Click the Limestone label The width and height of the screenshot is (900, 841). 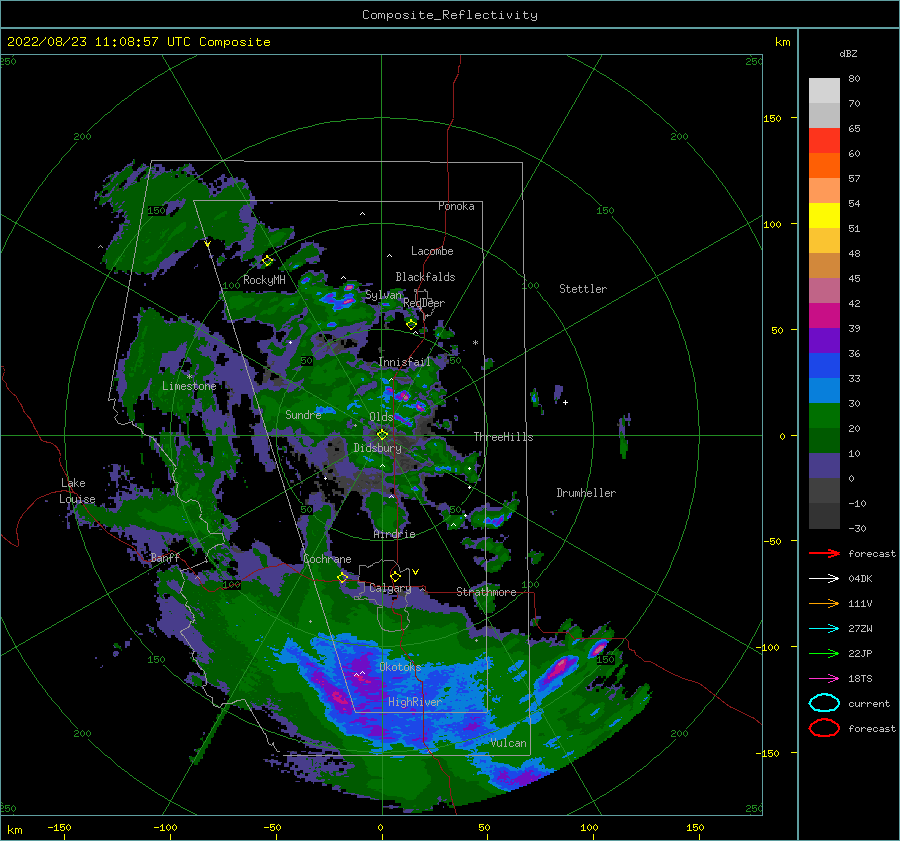pos(189,386)
